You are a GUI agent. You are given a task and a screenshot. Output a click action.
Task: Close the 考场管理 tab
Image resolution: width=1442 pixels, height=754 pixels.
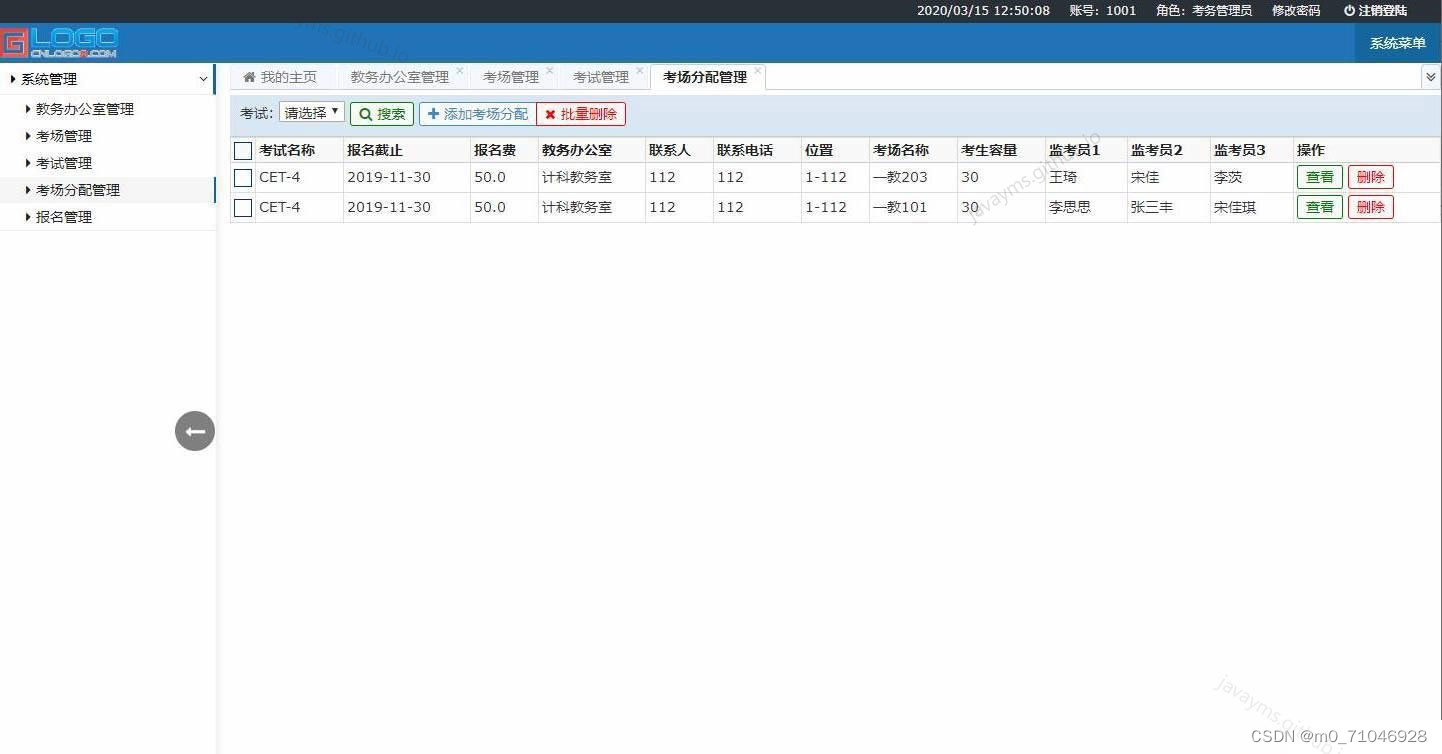549,70
